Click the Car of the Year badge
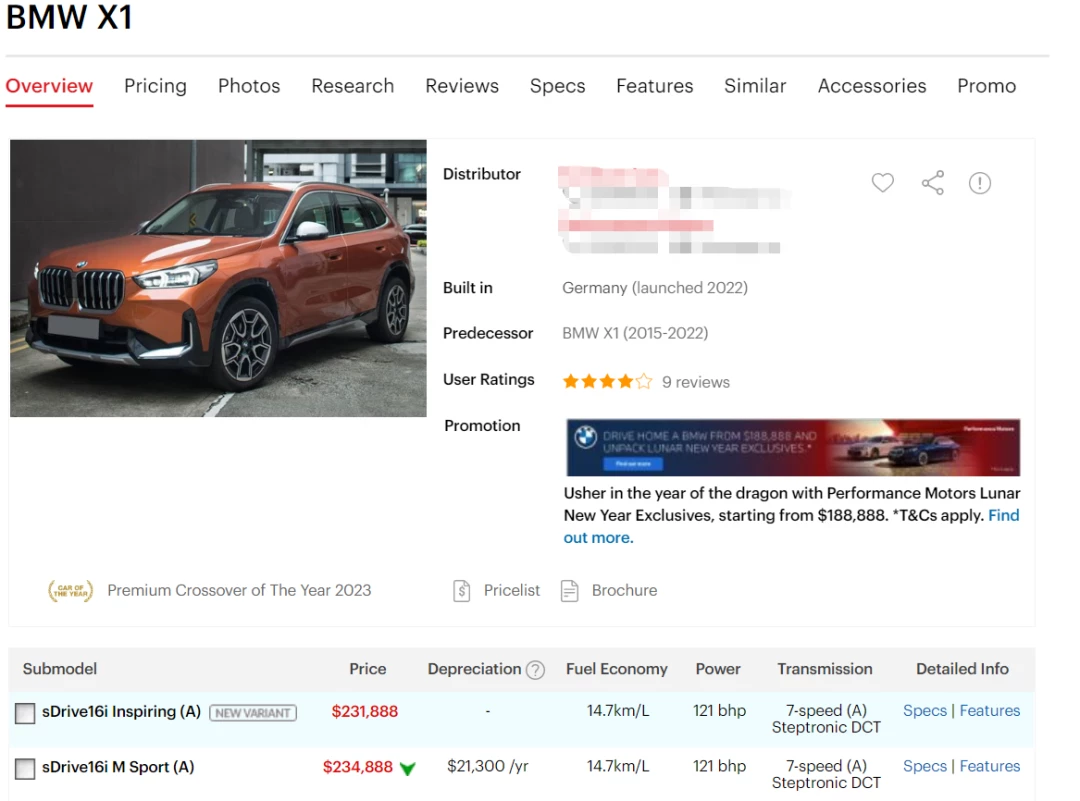 [70, 591]
